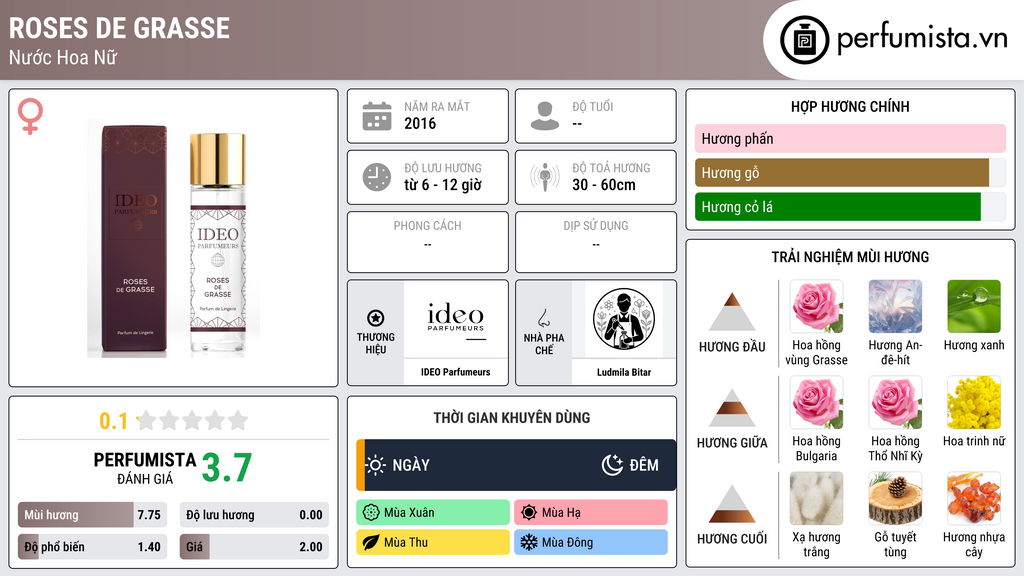Click the star badge icon above Thương hiệu
This screenshot has height=576, width=1024.
376,318
